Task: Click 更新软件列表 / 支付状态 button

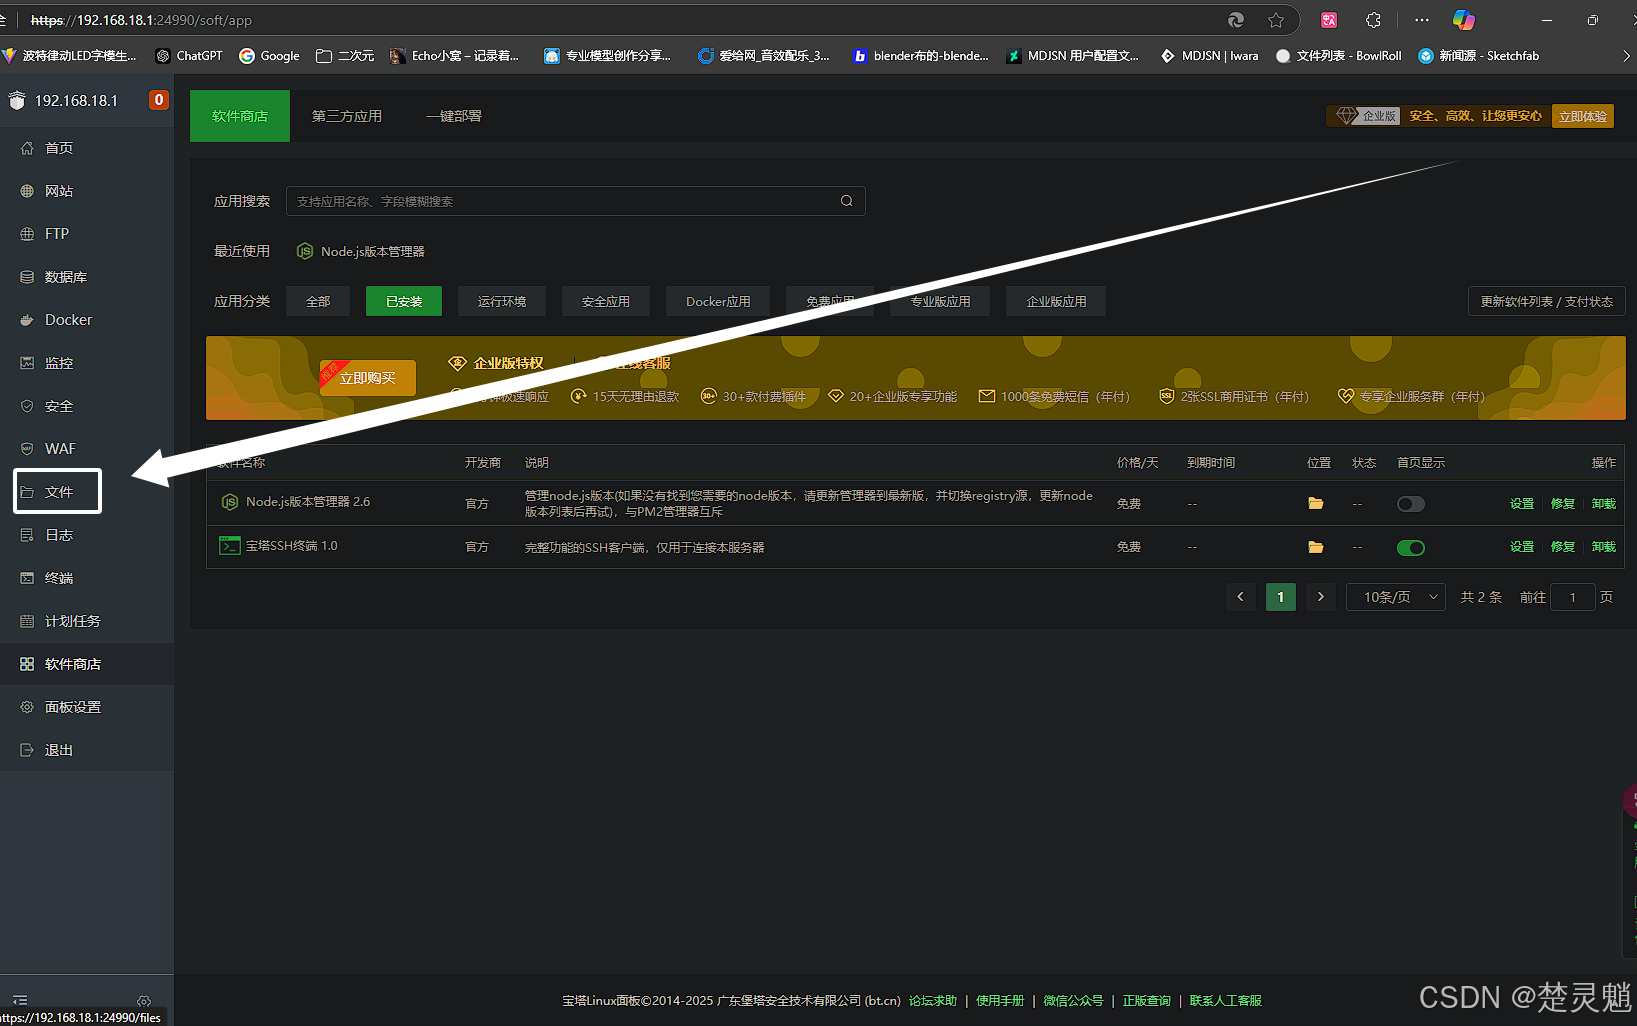Action: coord(1546,301)
